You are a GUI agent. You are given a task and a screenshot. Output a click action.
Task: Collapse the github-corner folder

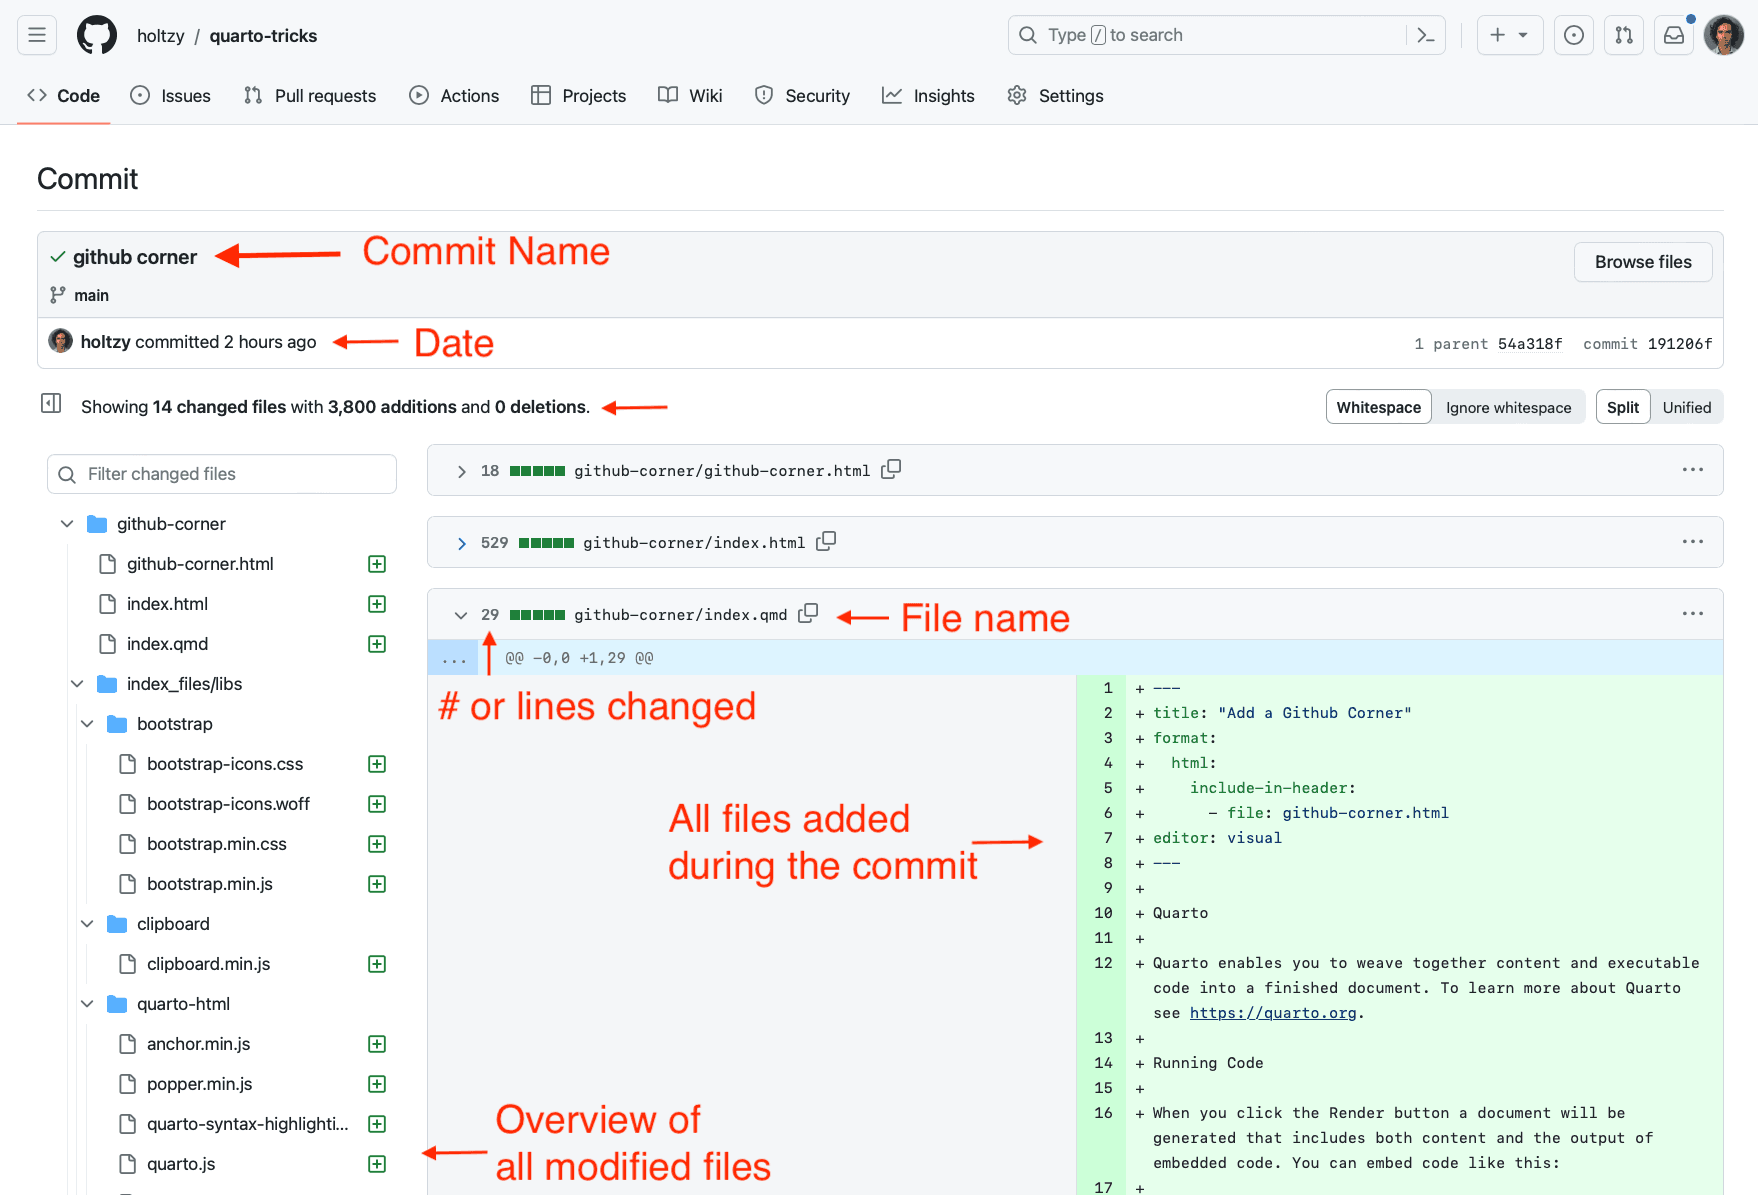pyautogui.click(x=67, y=524)
